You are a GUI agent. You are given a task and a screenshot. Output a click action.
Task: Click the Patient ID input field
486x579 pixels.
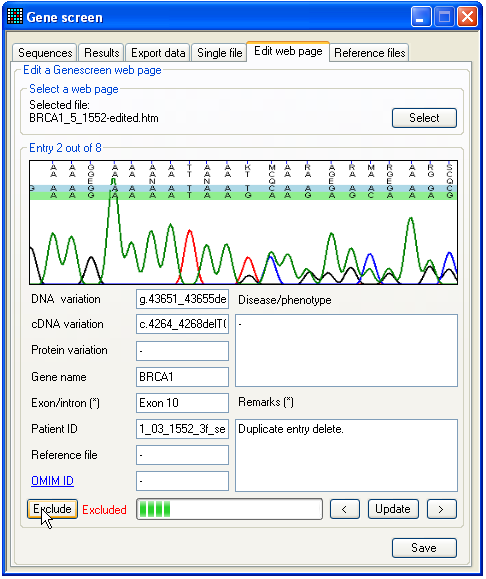(x=182, y=429)
